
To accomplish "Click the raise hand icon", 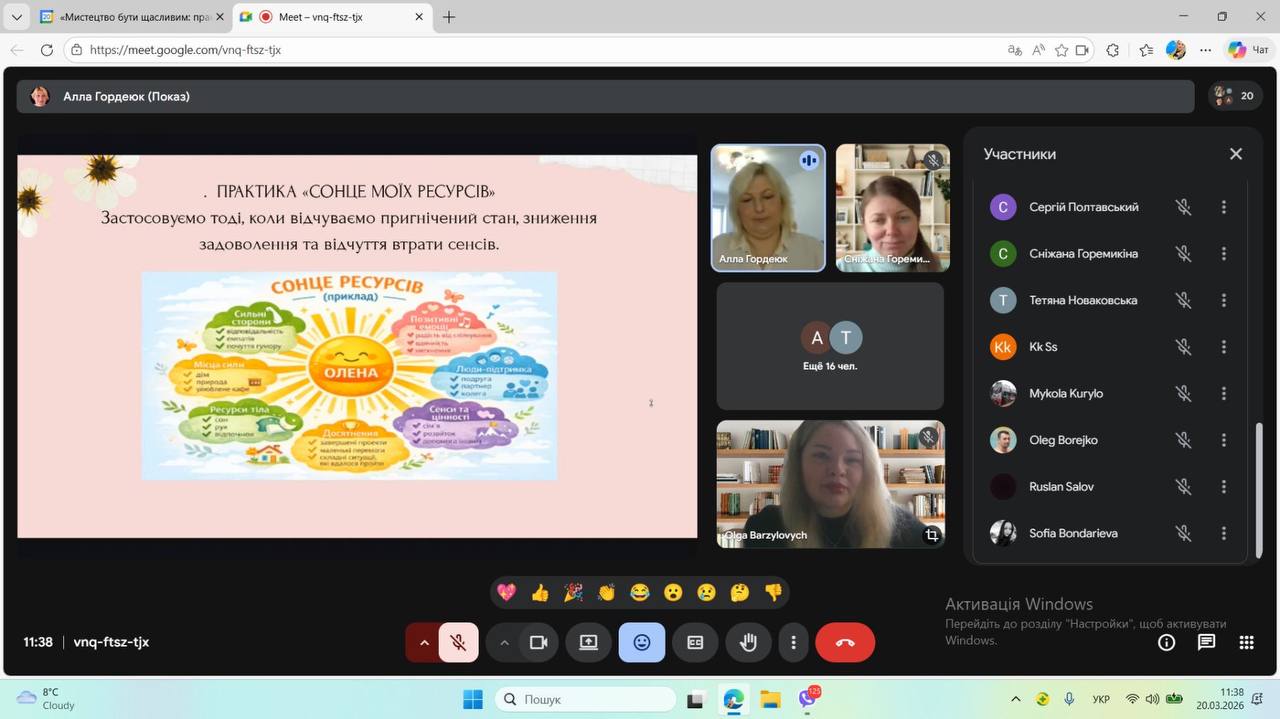I will [748, 642].
